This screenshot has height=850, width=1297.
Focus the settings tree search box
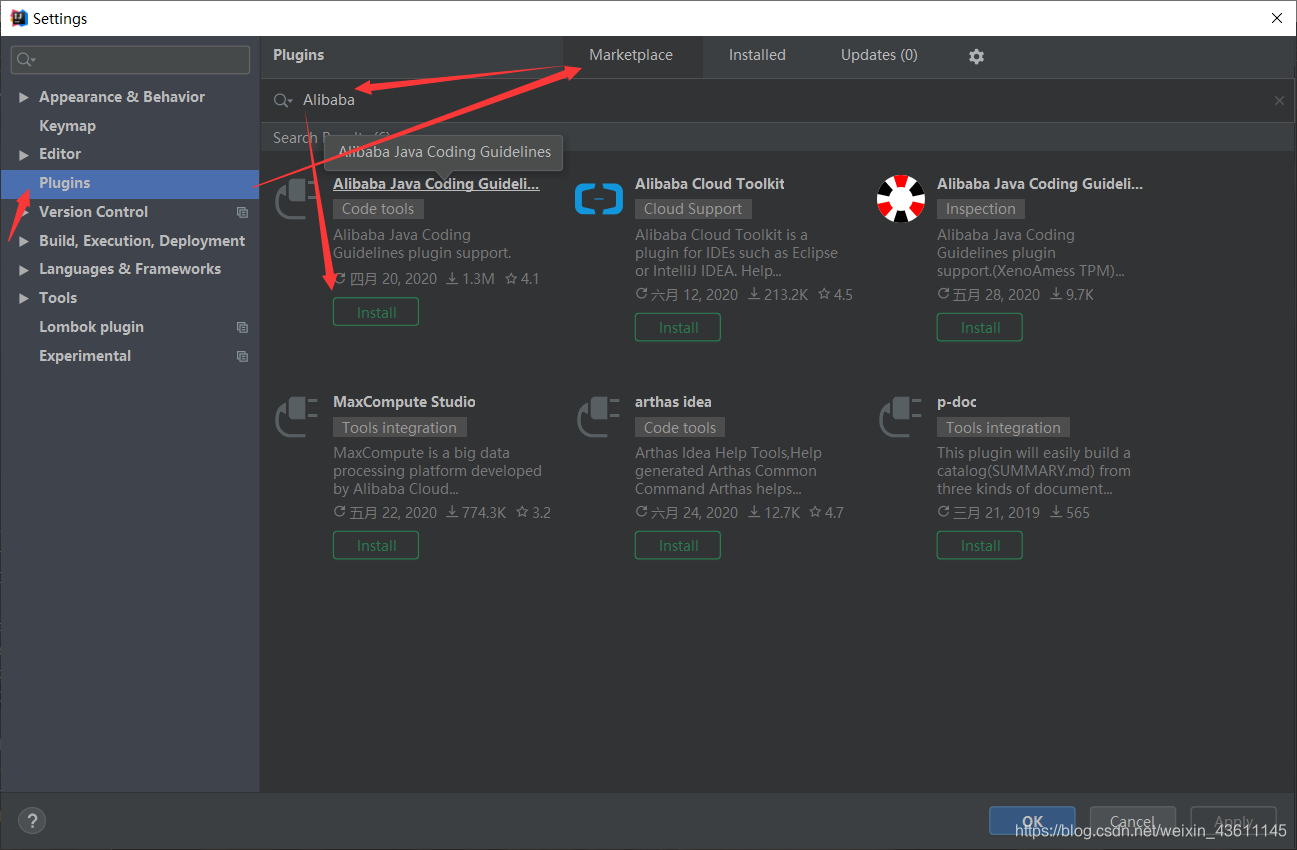click(131, 60)
